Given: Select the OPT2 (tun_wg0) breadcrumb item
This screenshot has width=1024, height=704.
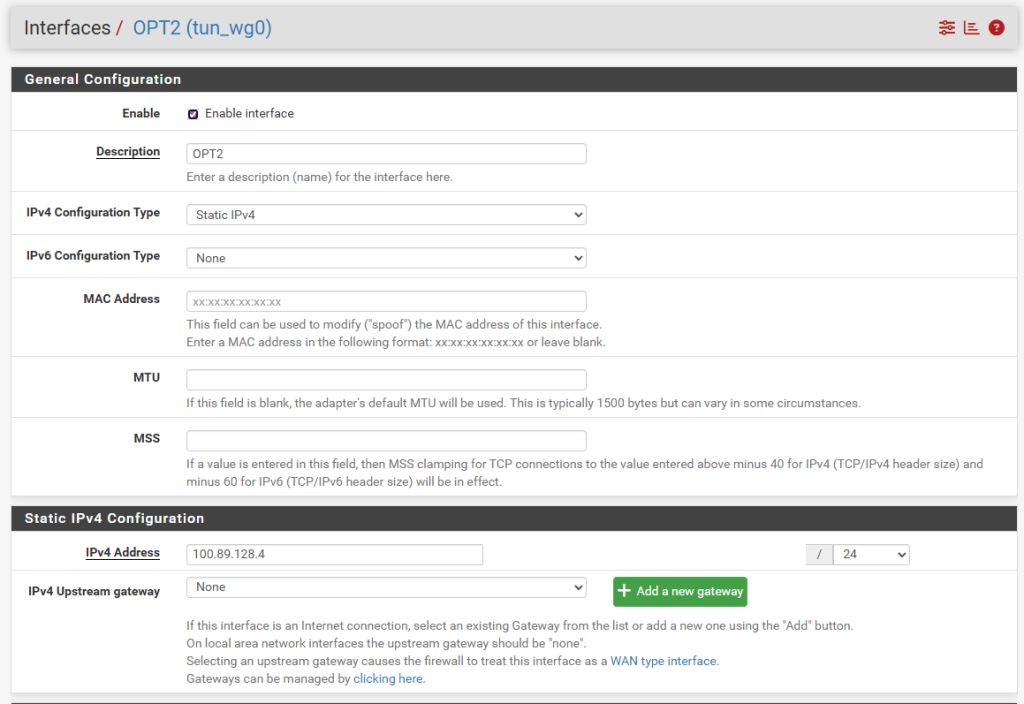Looking at the screenshot, I should click(x=202, y=28).
